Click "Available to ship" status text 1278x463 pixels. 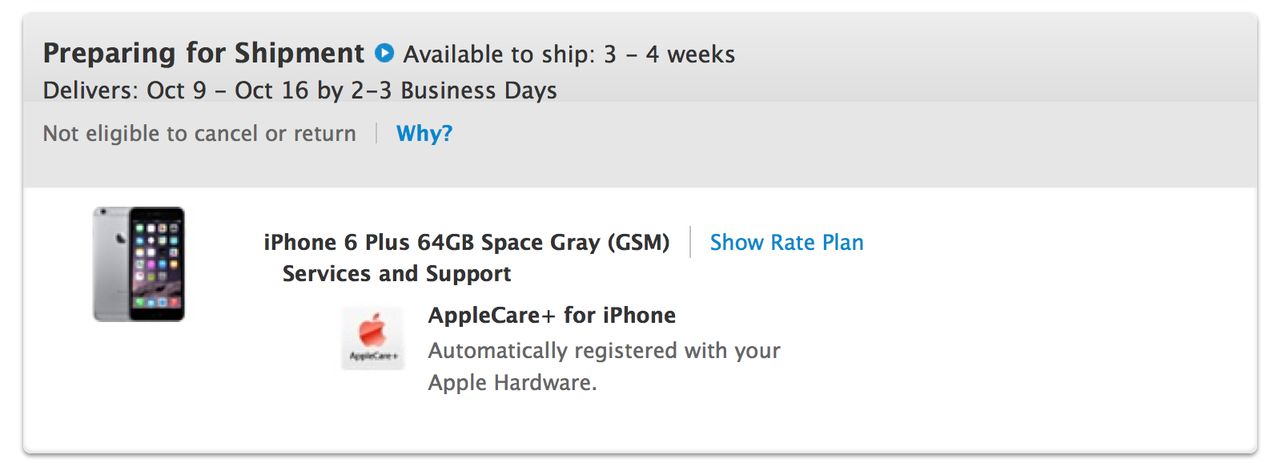(x=499, y=54)
